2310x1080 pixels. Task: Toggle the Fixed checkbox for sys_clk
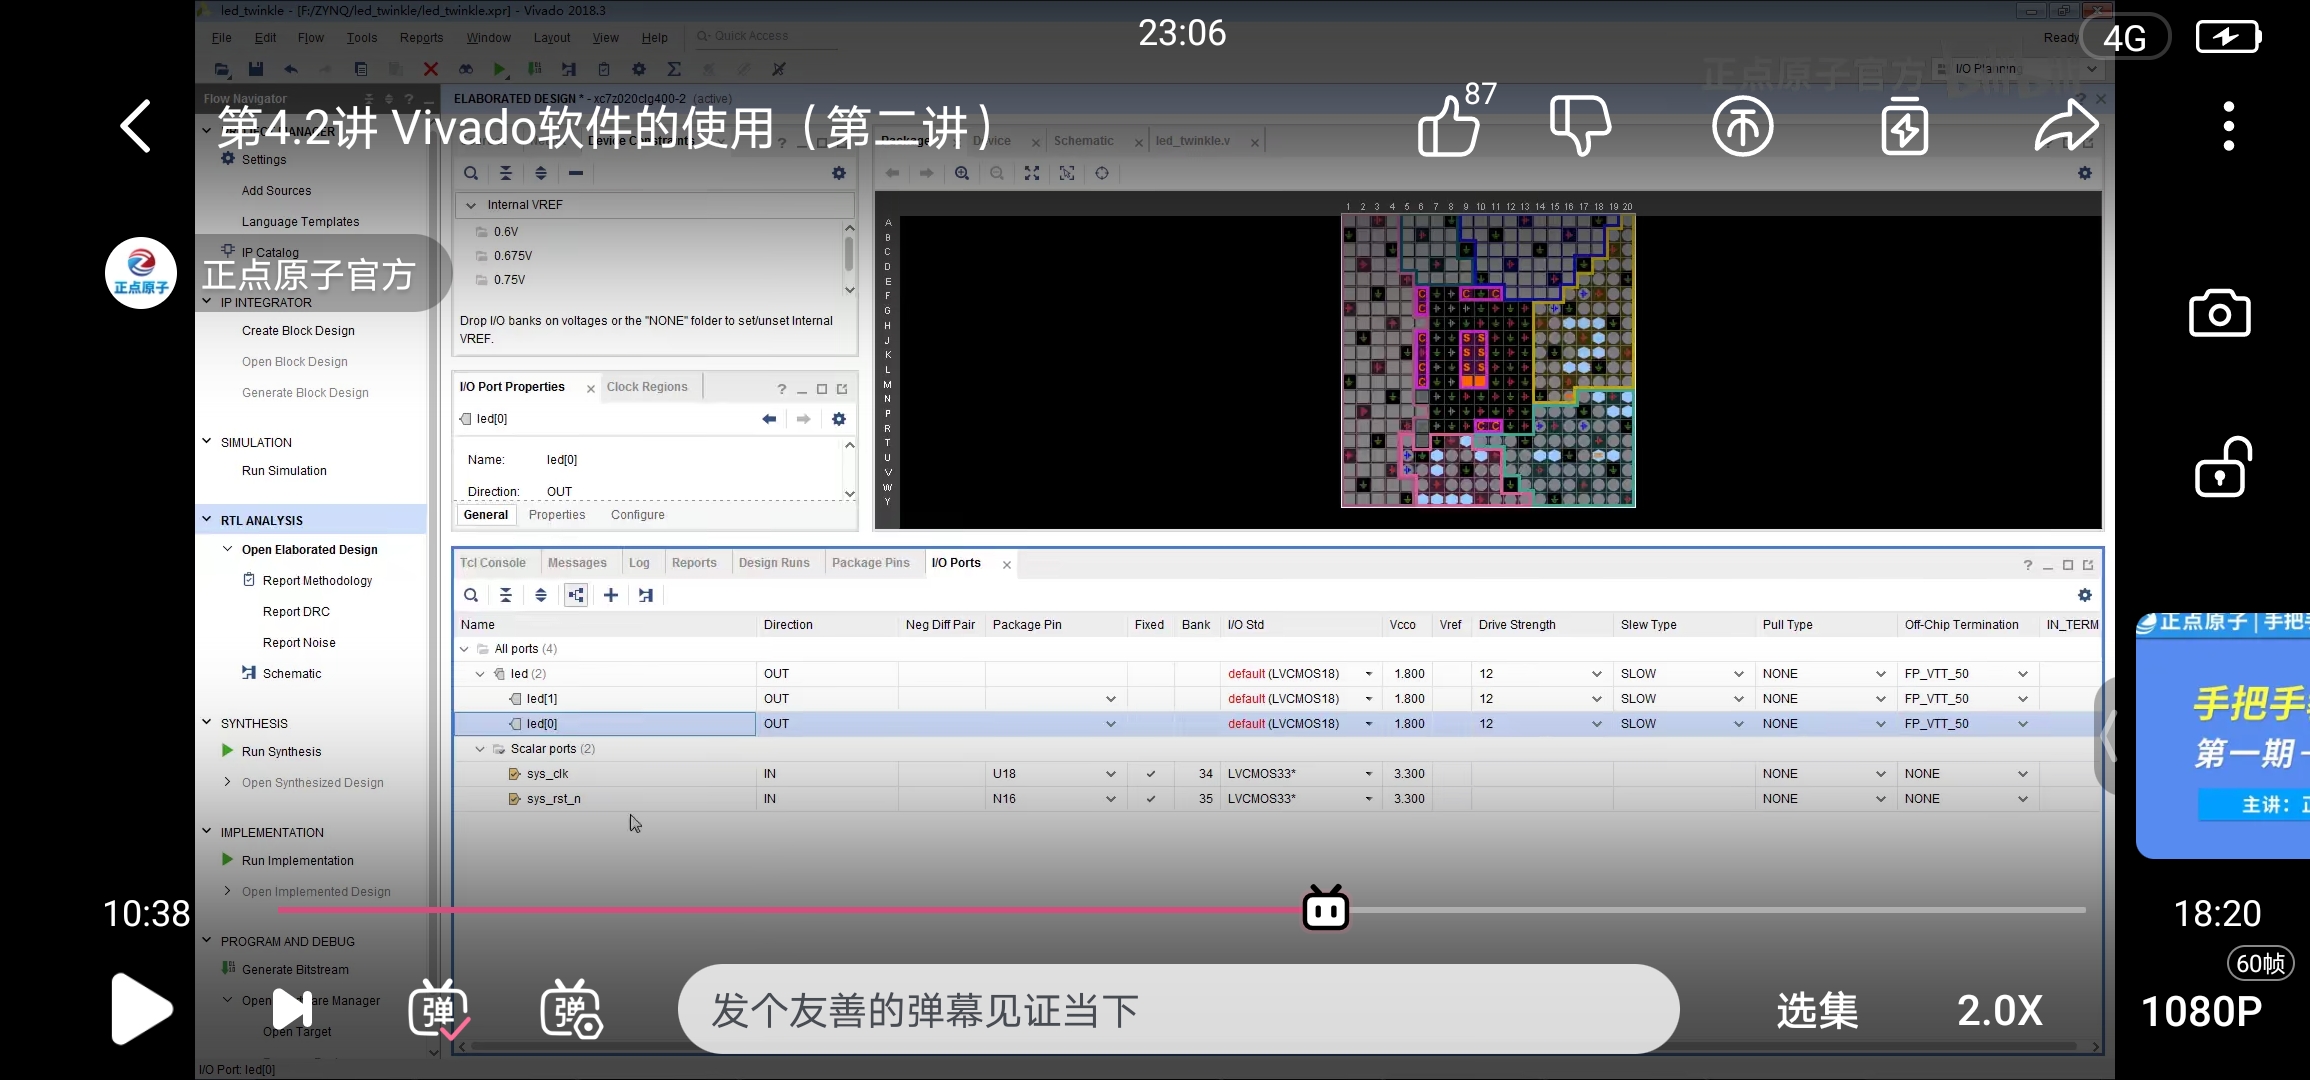(1151, 774)
